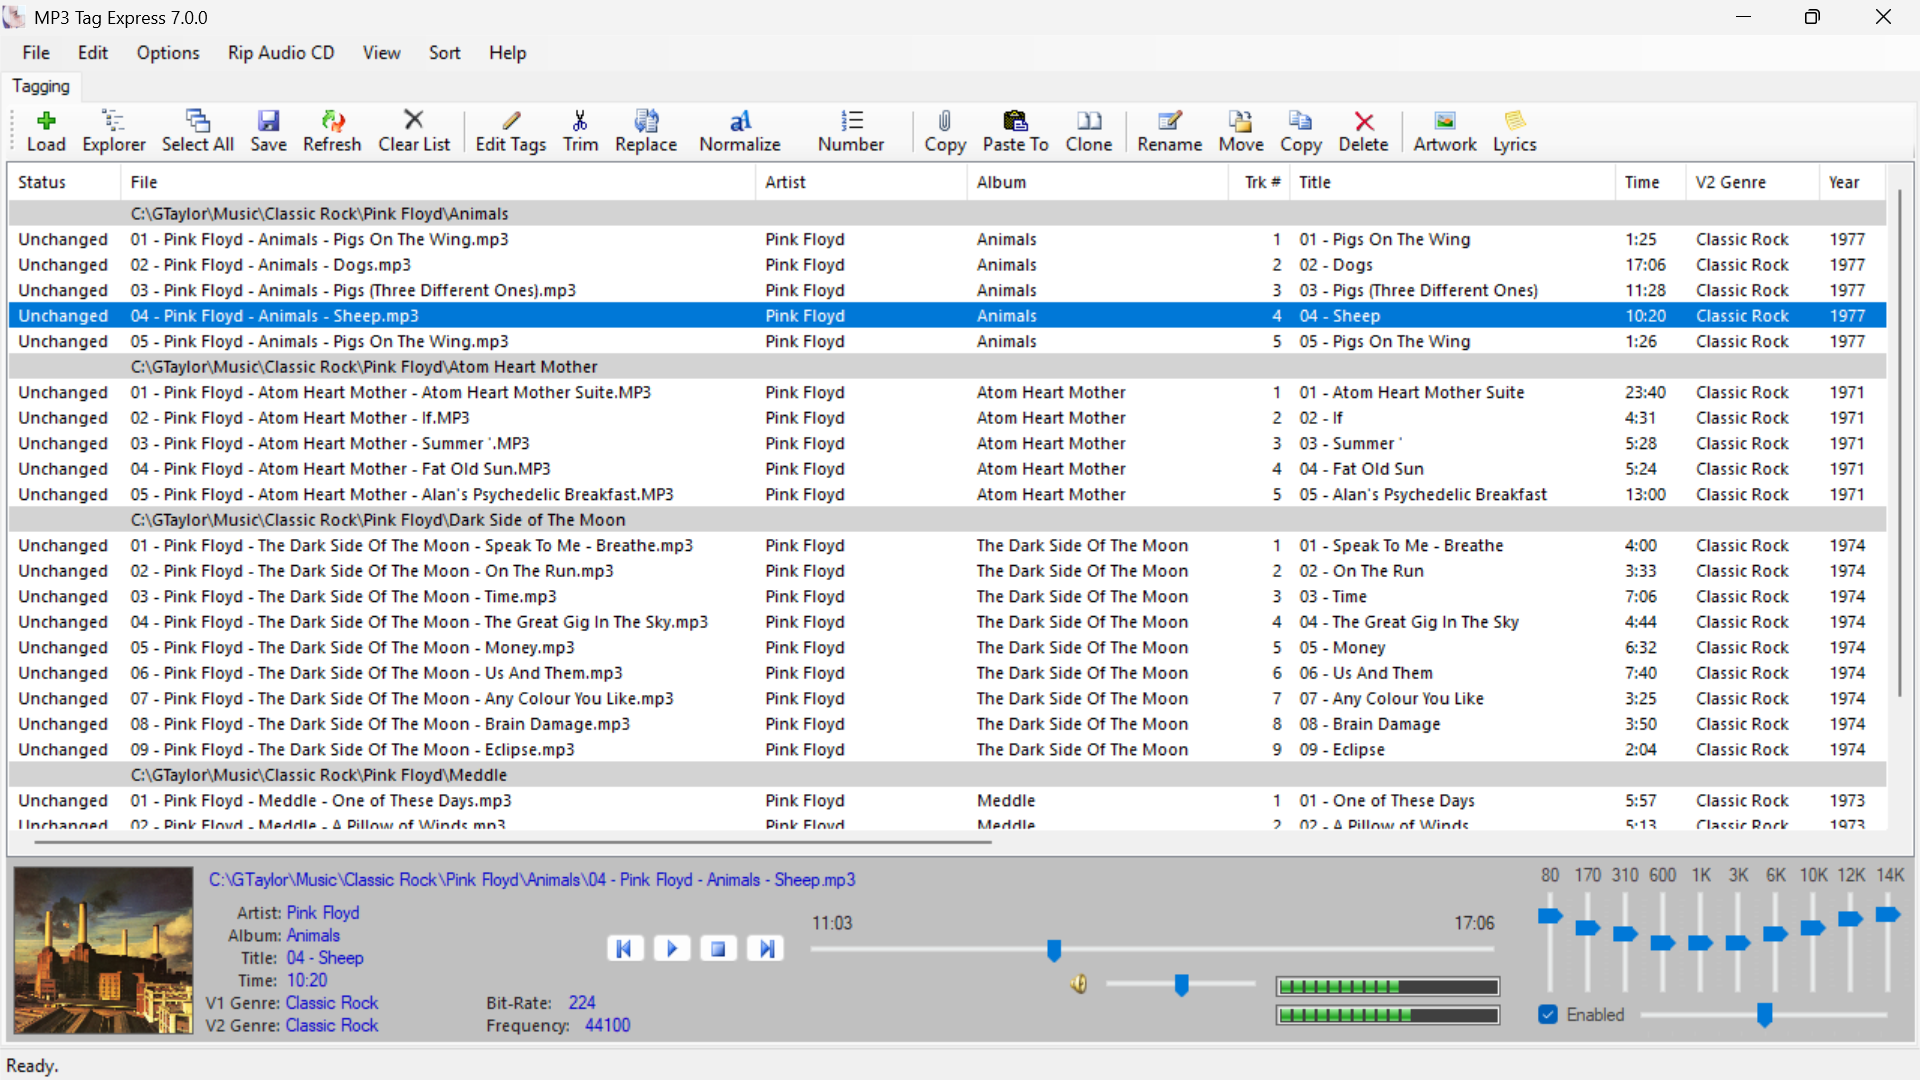
Task: Skip to next track in player
Action: click(x=766, y=948)
